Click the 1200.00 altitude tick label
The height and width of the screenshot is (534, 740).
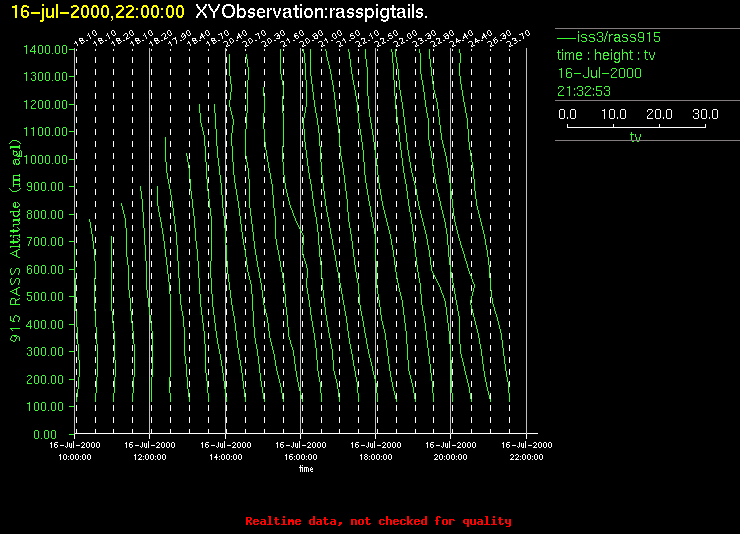[45, 104]
